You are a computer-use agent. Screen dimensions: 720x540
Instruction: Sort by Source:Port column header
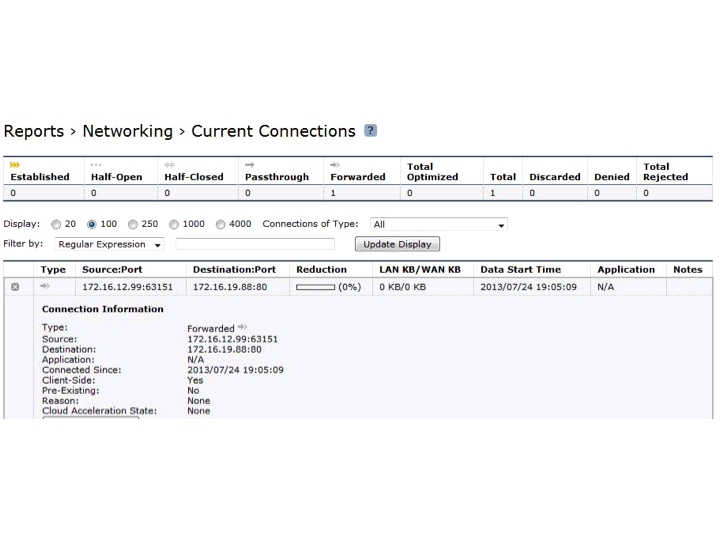tap(127, 270)
